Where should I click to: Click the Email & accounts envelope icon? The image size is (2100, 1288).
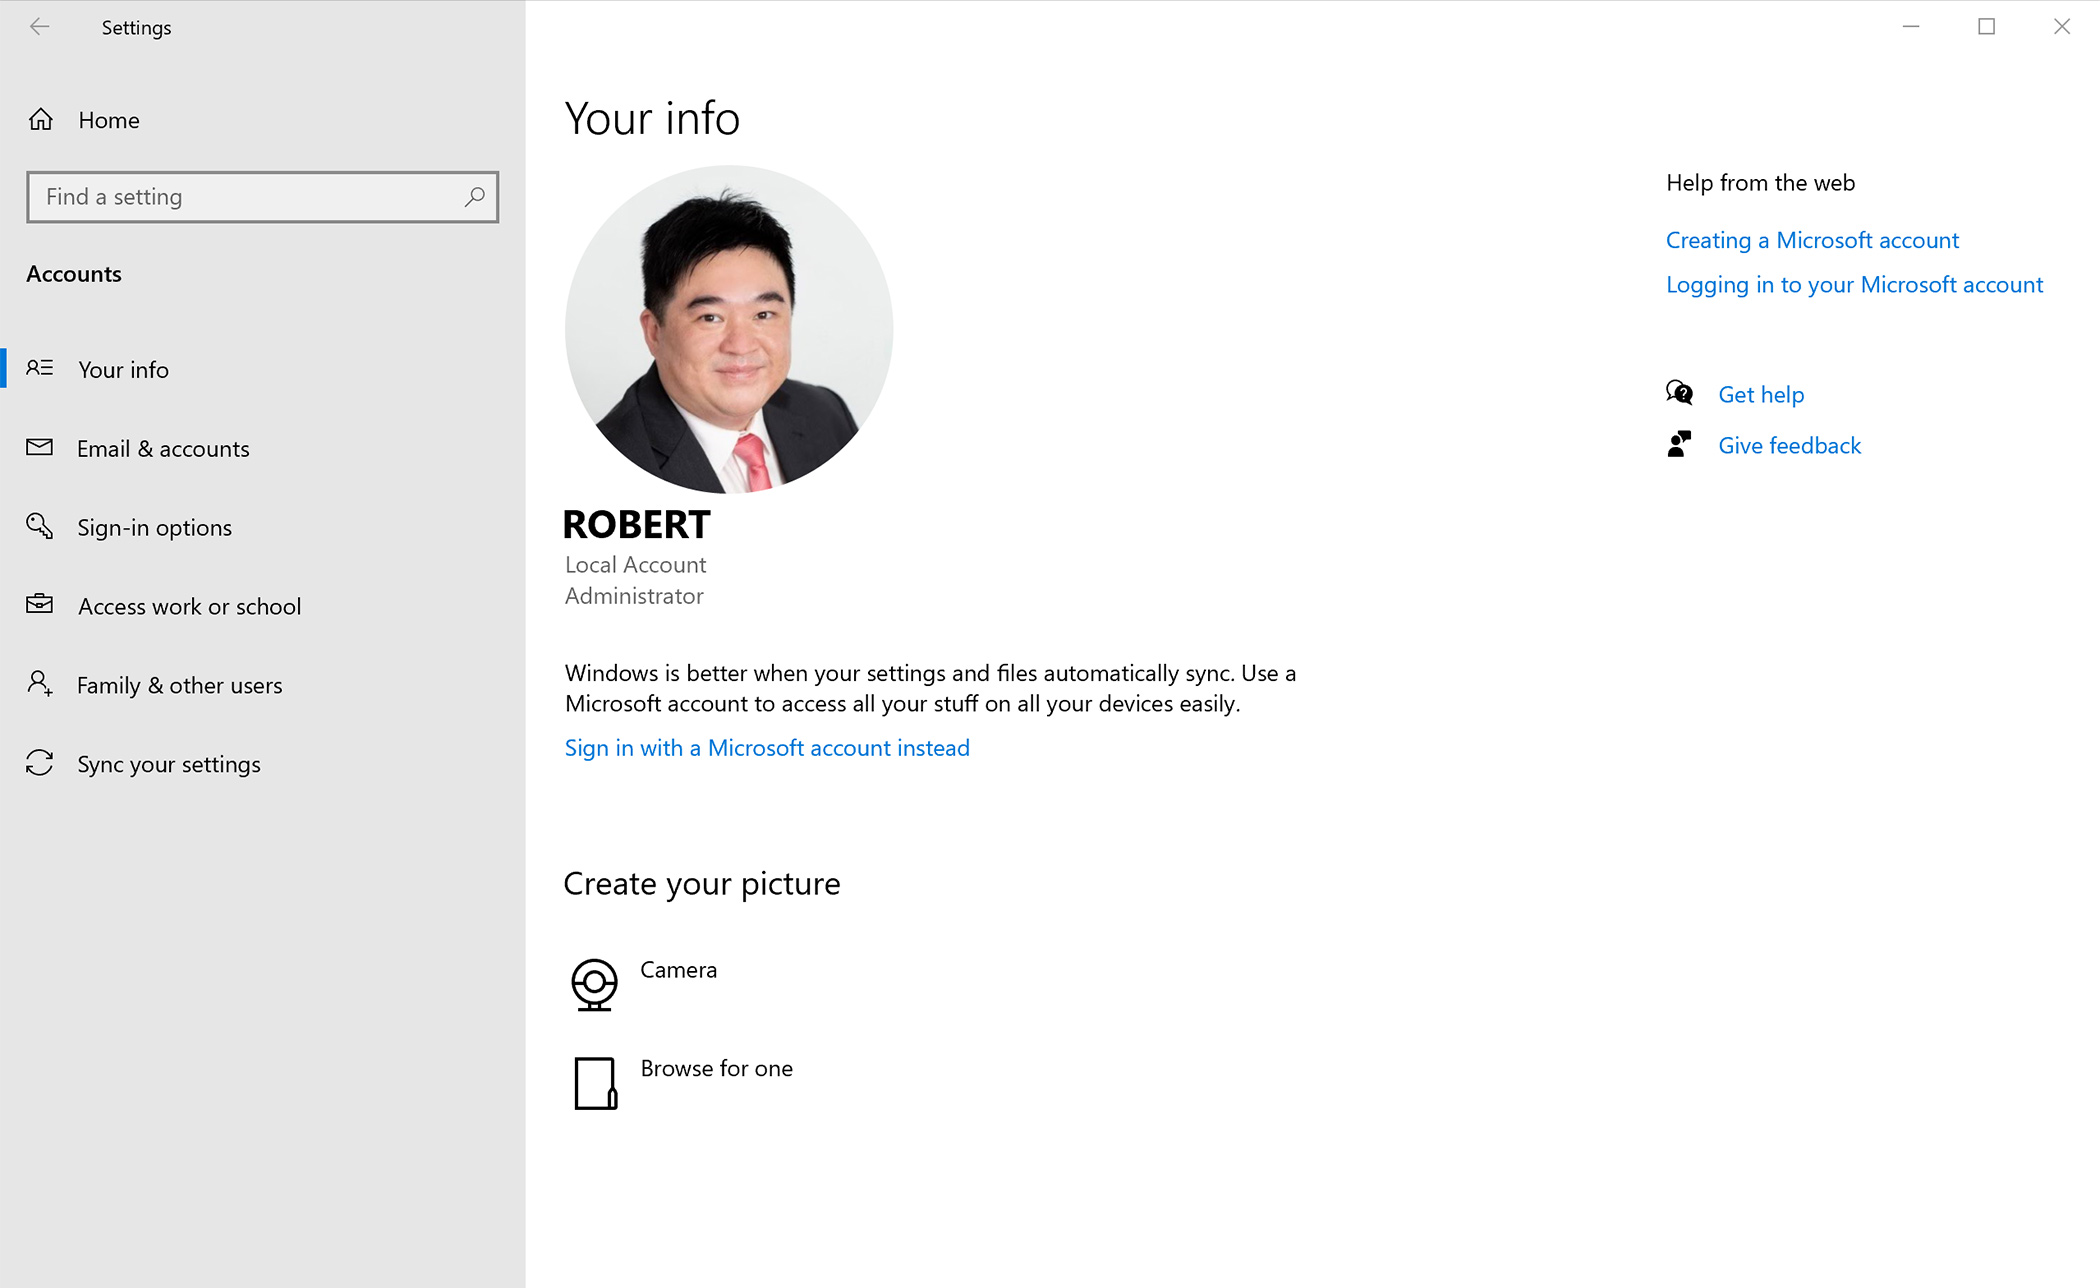pos(40,448)
